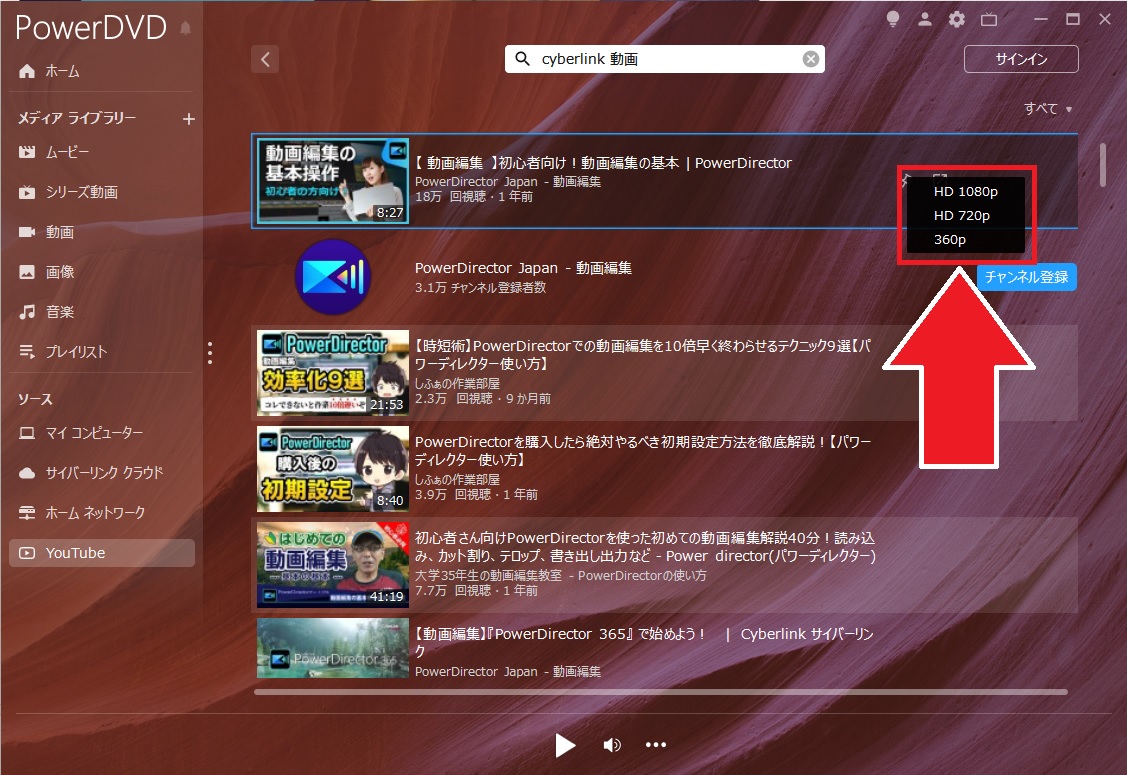Open title 初心者さん向けPowerDirectorを使った初めての動画編集
The height and width of the screenshot is (775, 1127).
click(x=645, y=546)
